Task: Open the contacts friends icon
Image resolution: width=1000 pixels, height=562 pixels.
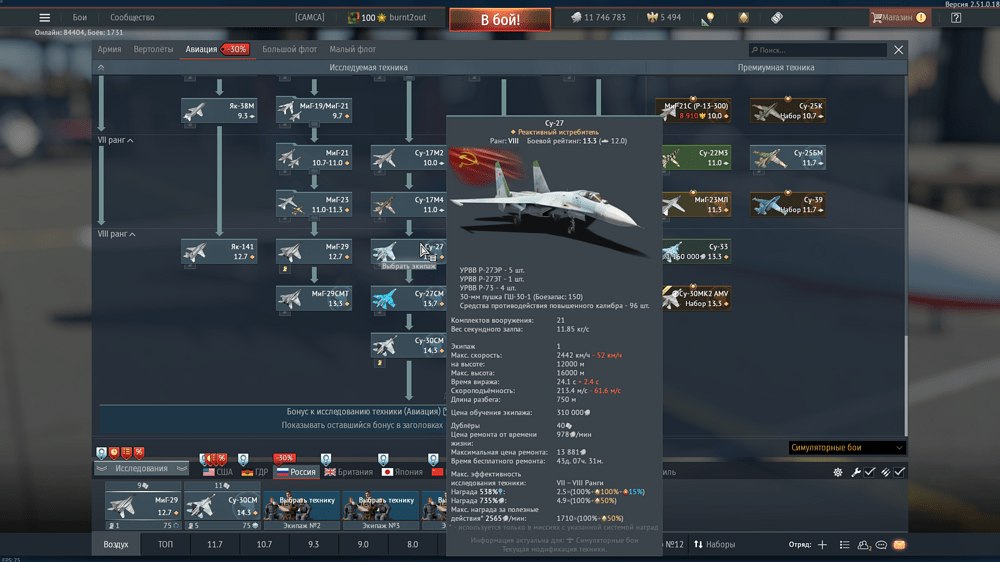Action: [x=863, y=545]
